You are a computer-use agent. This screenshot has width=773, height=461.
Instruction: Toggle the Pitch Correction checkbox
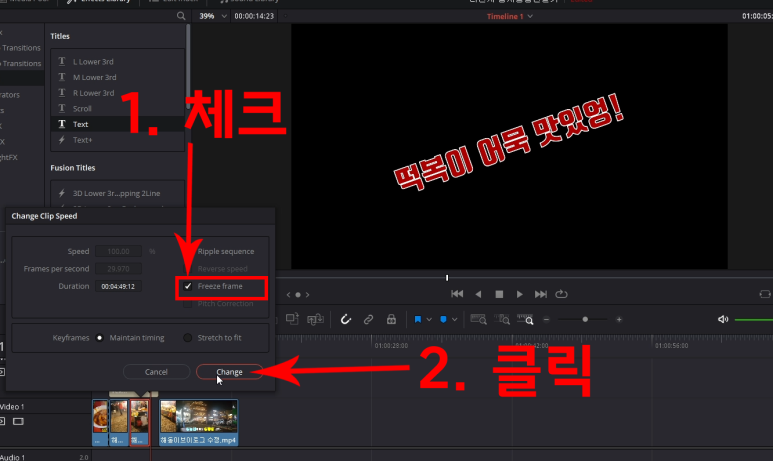tap(188, 304)
